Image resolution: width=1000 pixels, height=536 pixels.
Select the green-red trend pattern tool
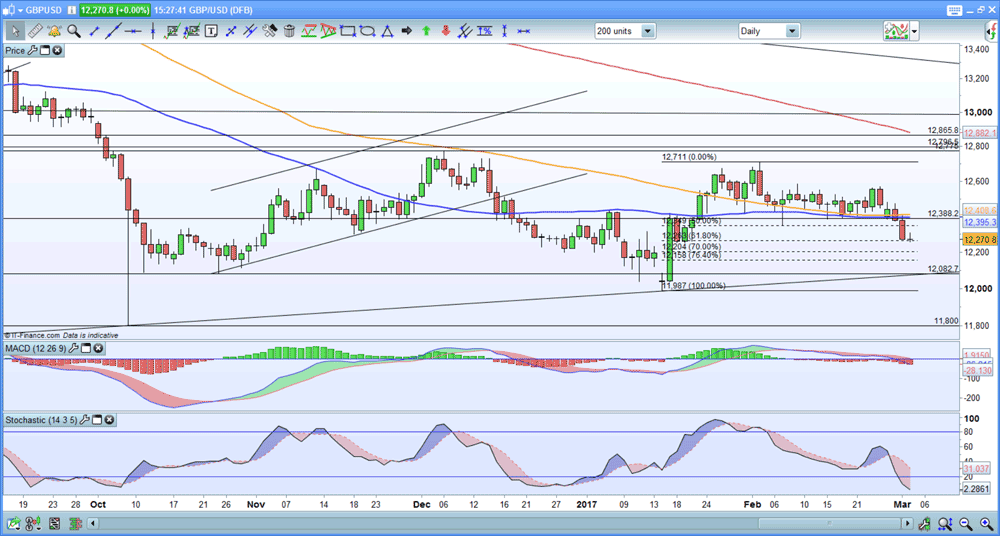click(309, 30)
